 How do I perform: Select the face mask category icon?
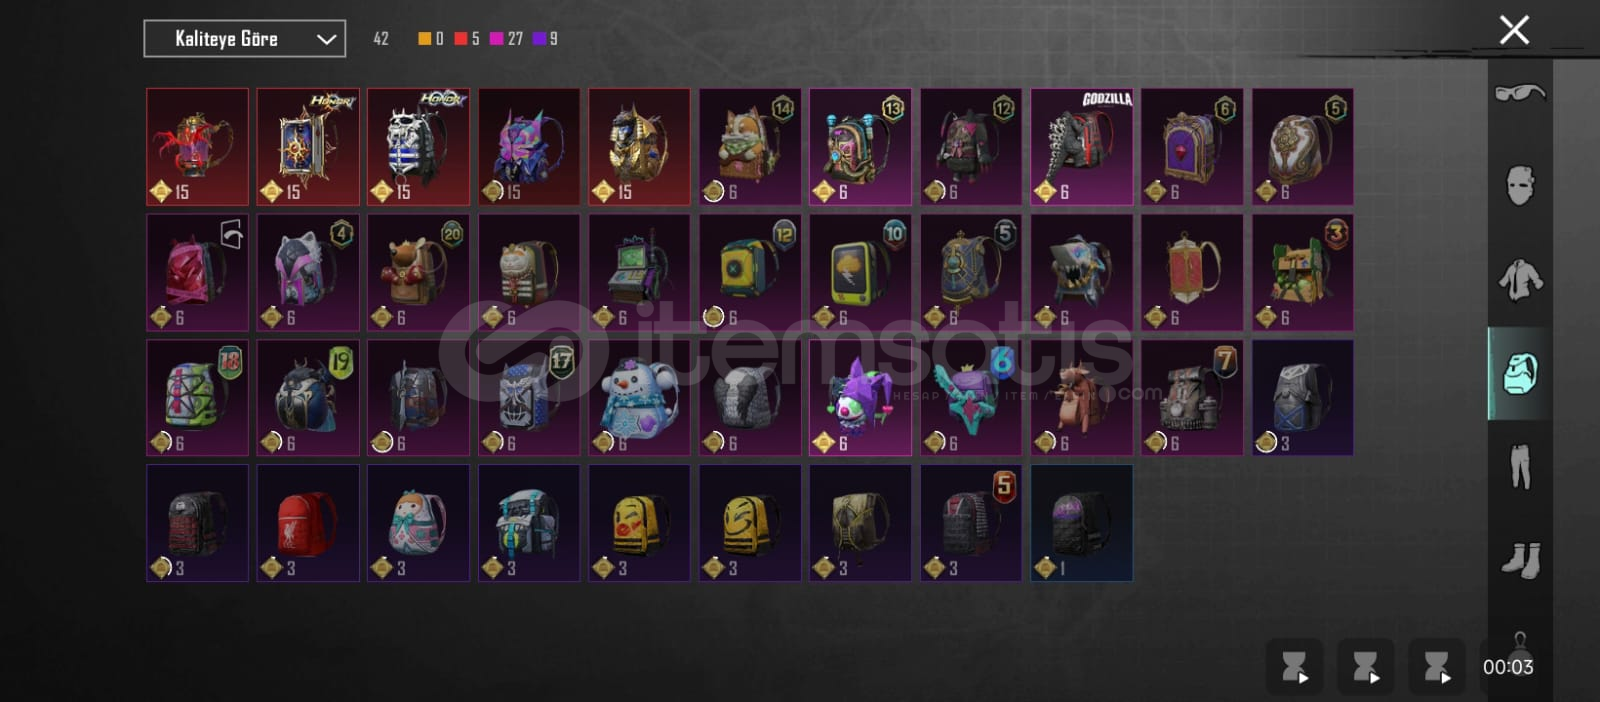pyautogui.click(x=1520, y=185)
